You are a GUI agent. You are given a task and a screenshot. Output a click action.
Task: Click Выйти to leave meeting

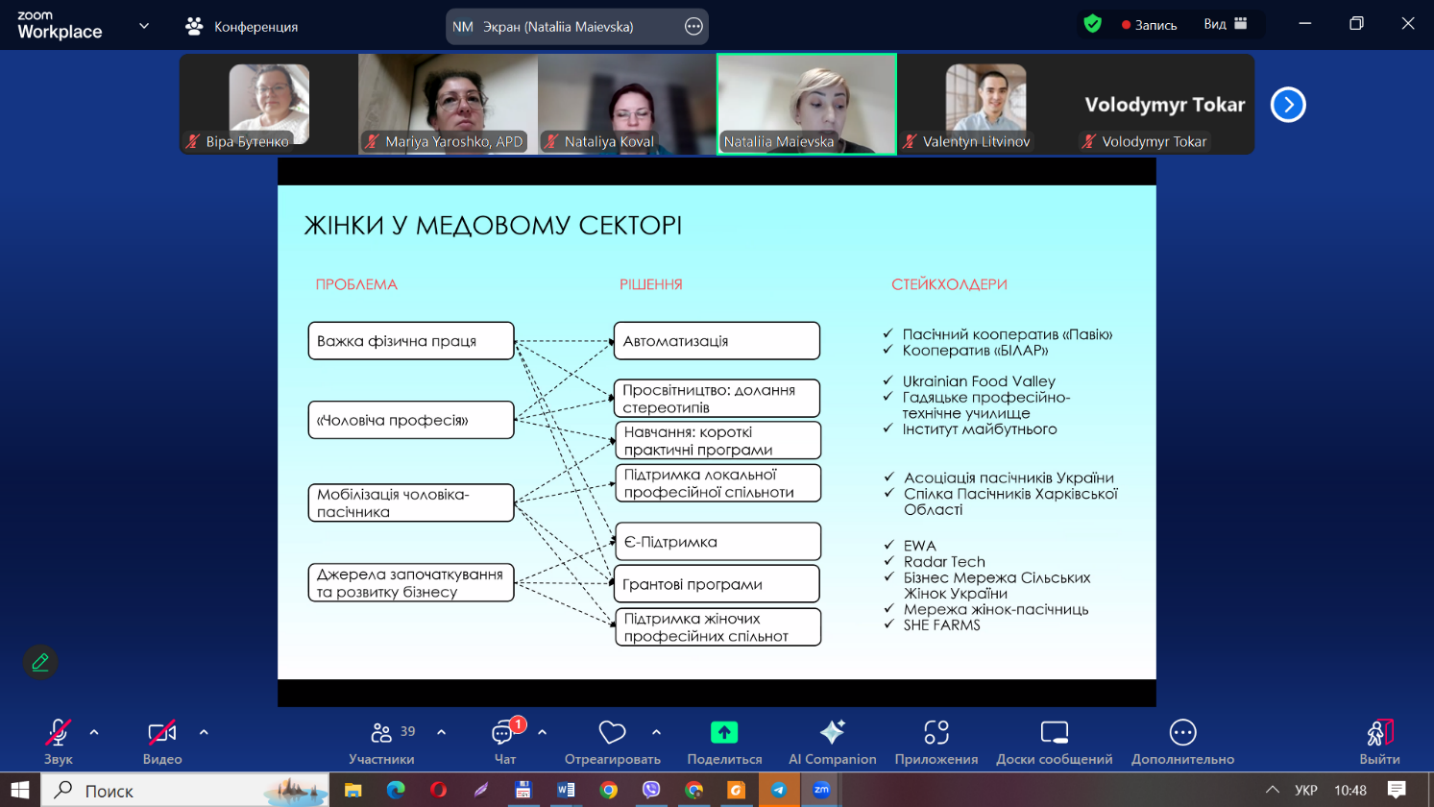(1380, 741)
